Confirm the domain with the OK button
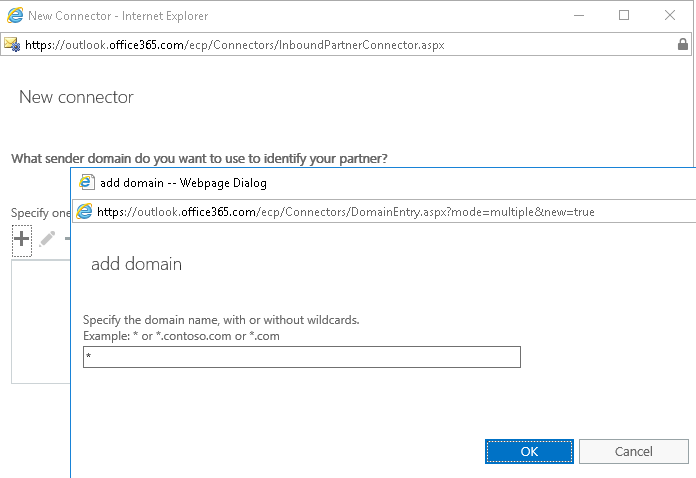This screenshot has width=696, height=478. 529,451
